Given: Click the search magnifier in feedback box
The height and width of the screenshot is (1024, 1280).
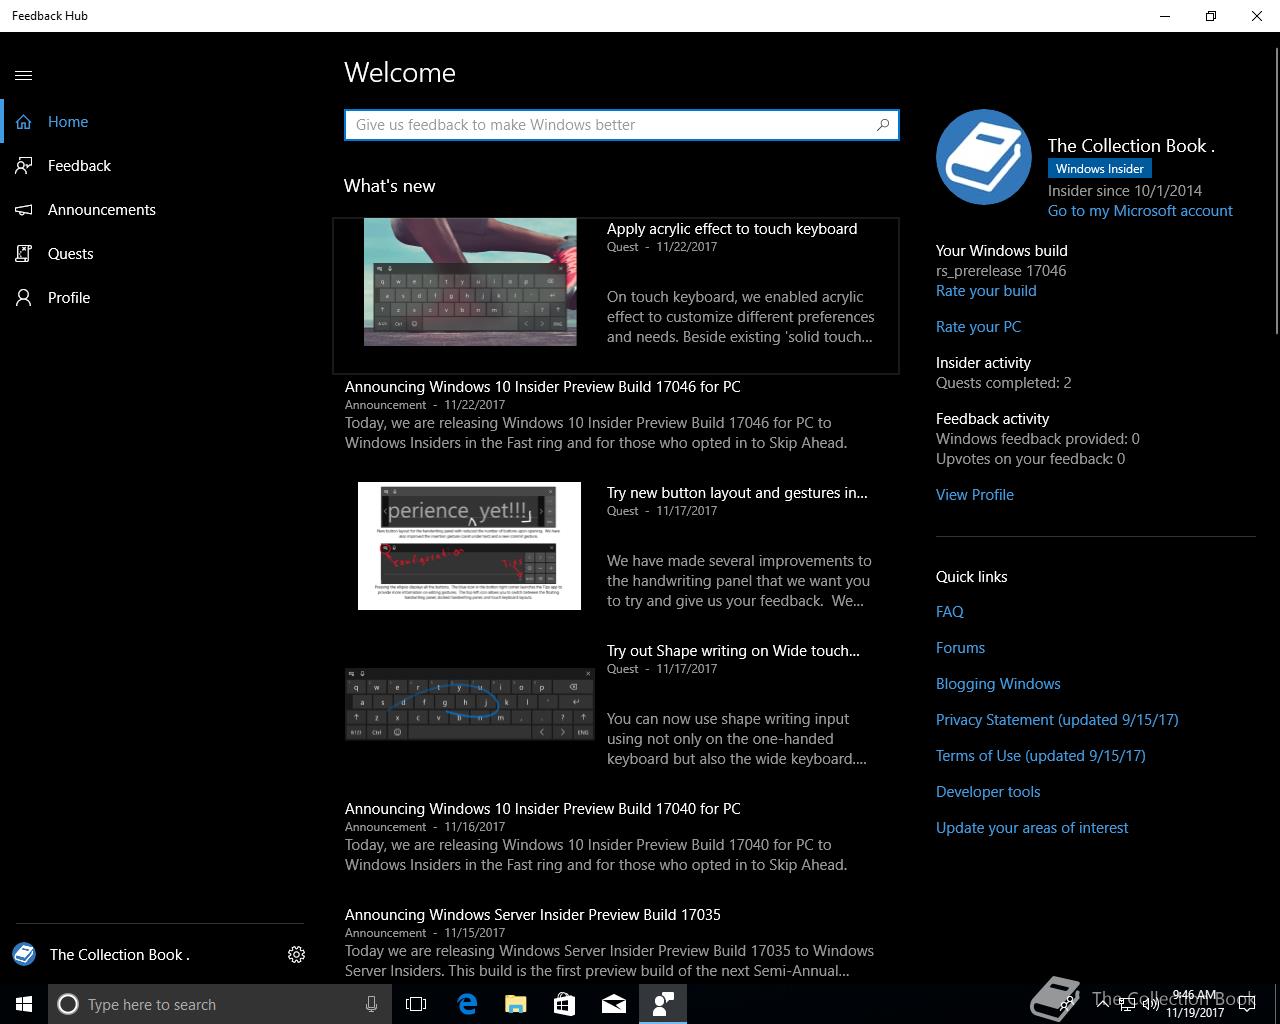Looking at the screenshot, I should 883,125.
